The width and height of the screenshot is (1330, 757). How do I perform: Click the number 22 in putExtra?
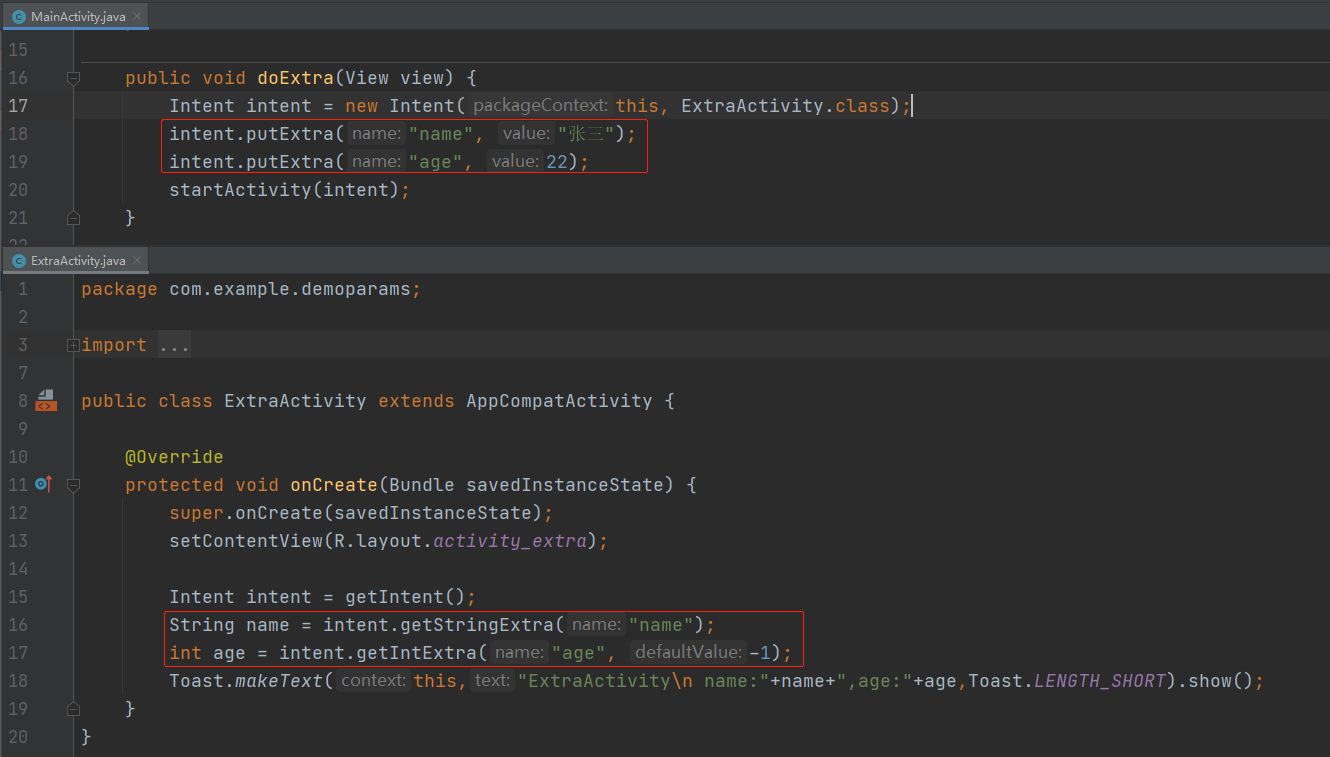pos(557,162)
